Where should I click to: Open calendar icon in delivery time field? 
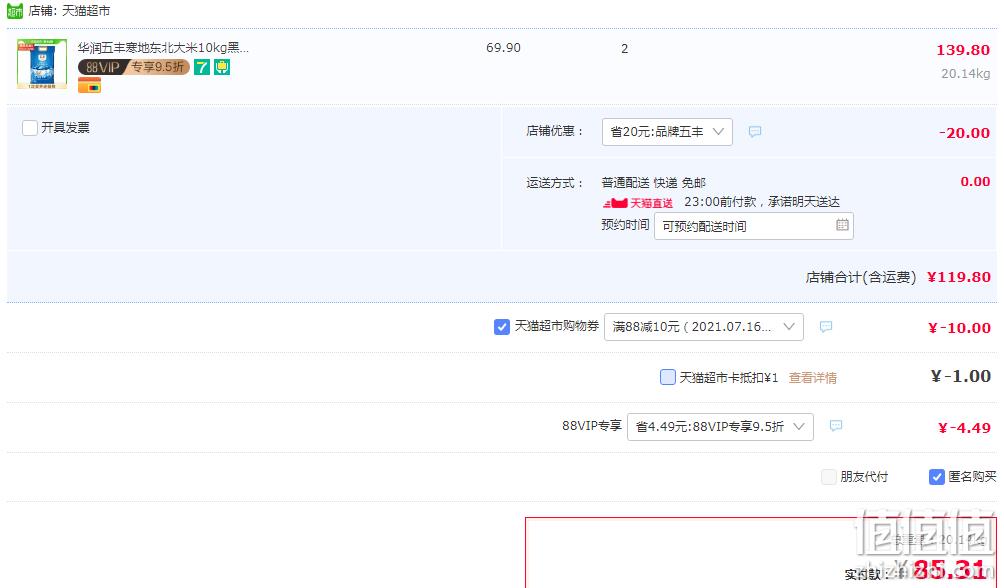[842, 225]
